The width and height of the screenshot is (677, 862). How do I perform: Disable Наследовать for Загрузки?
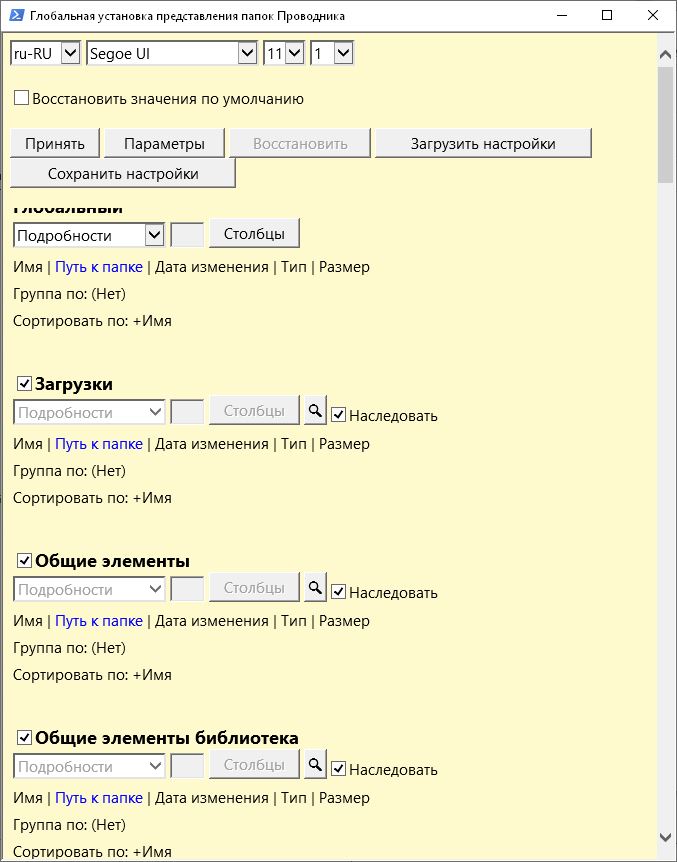(338, 416)
